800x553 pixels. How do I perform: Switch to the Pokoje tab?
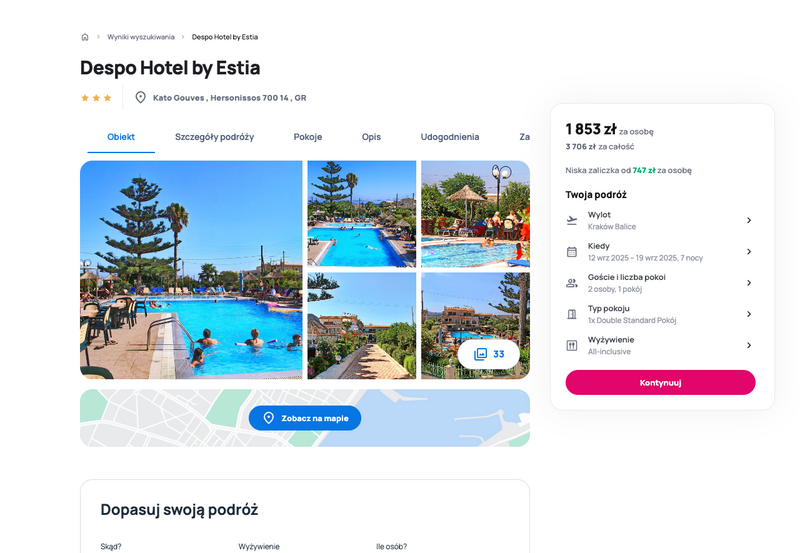(308, 137)
